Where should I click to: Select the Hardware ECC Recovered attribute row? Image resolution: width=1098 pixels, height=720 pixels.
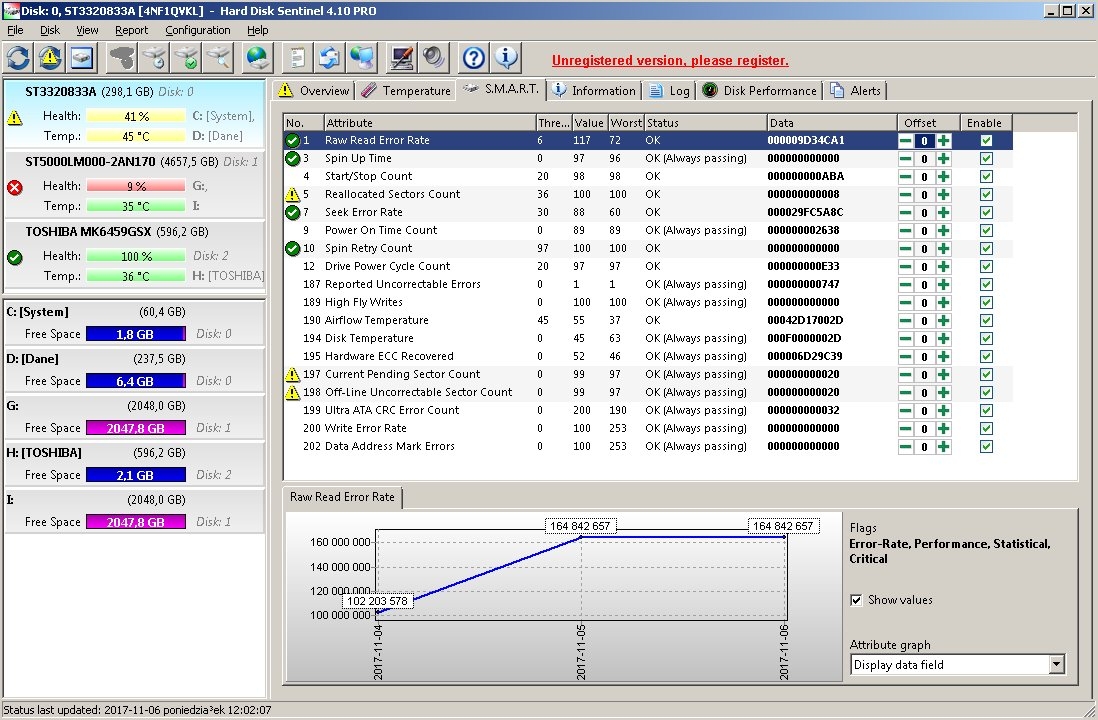[x=648, y=356]
